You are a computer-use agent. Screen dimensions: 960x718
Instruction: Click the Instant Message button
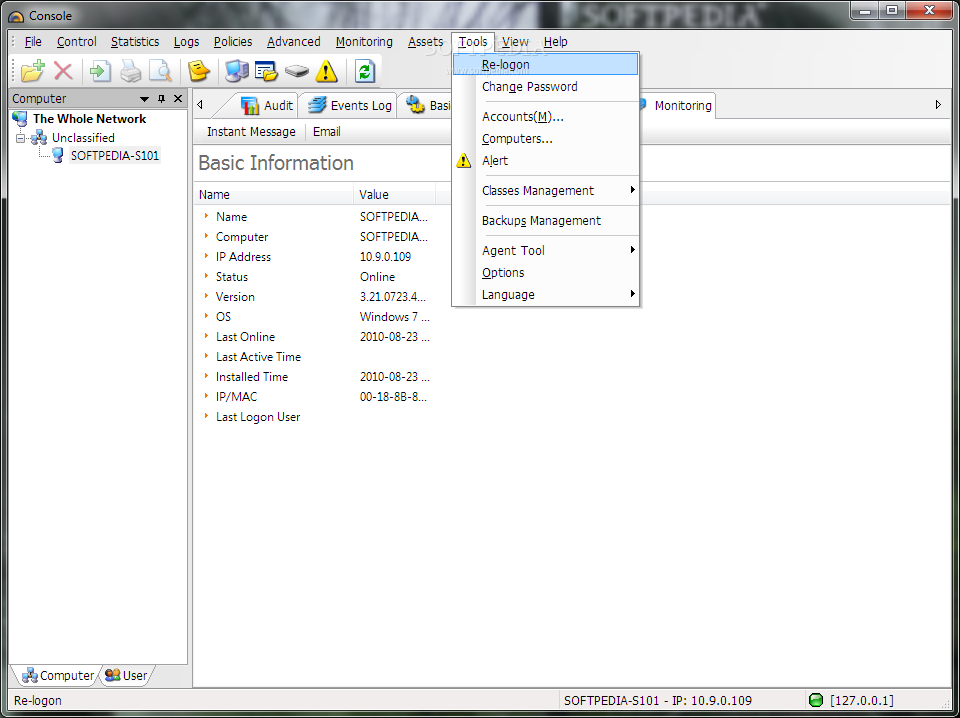[251, 132]
